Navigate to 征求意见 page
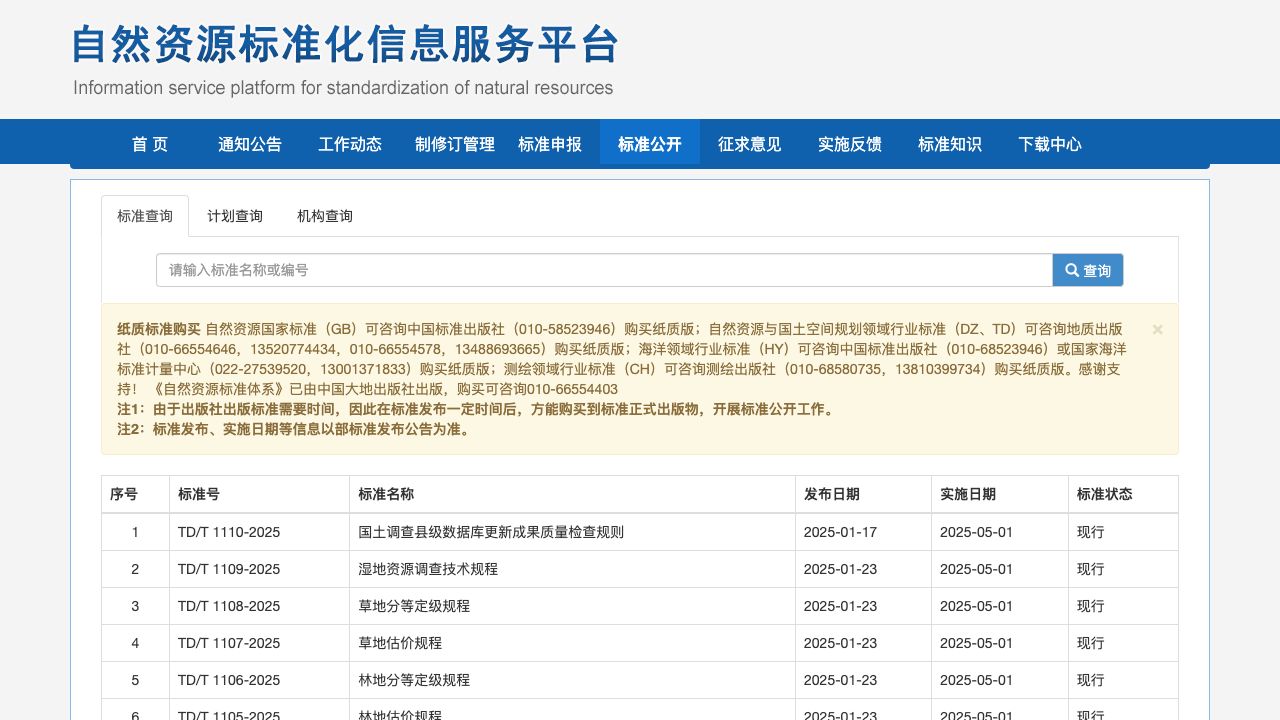The image size is (1280, 720). coord(750,144)
